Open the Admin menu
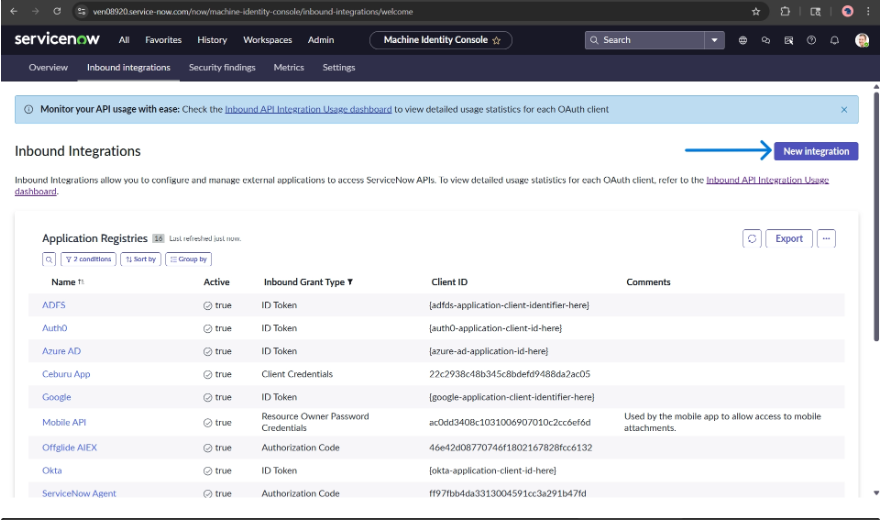Viewport: 881px width, 520px height. 321,40
